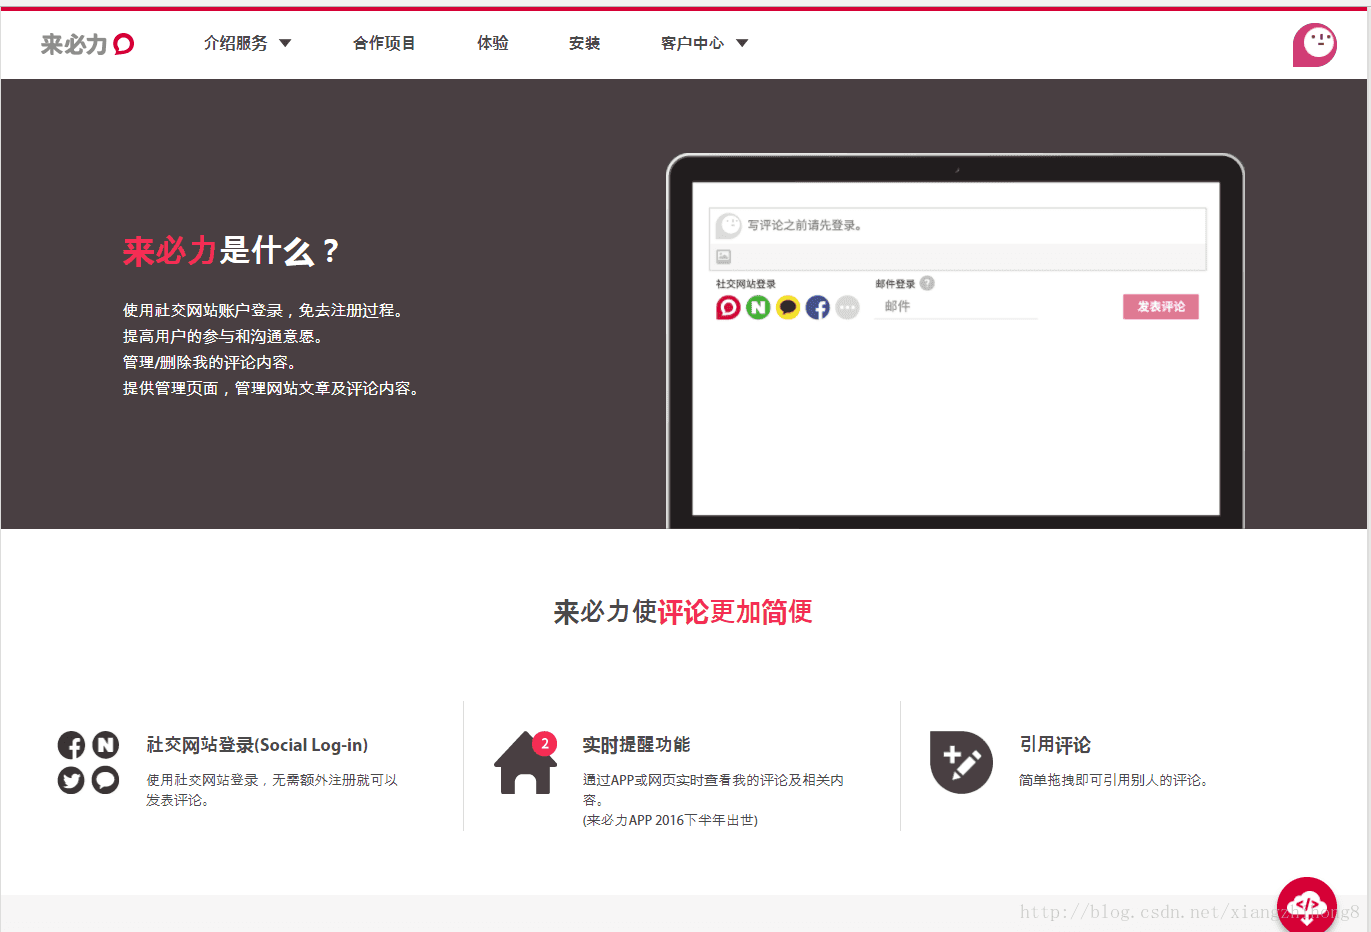The height and width of the screenshot is (932, 1371).
Task: Click the 来必力使评论更加简便 section title
Action: [x=683, y=612]
